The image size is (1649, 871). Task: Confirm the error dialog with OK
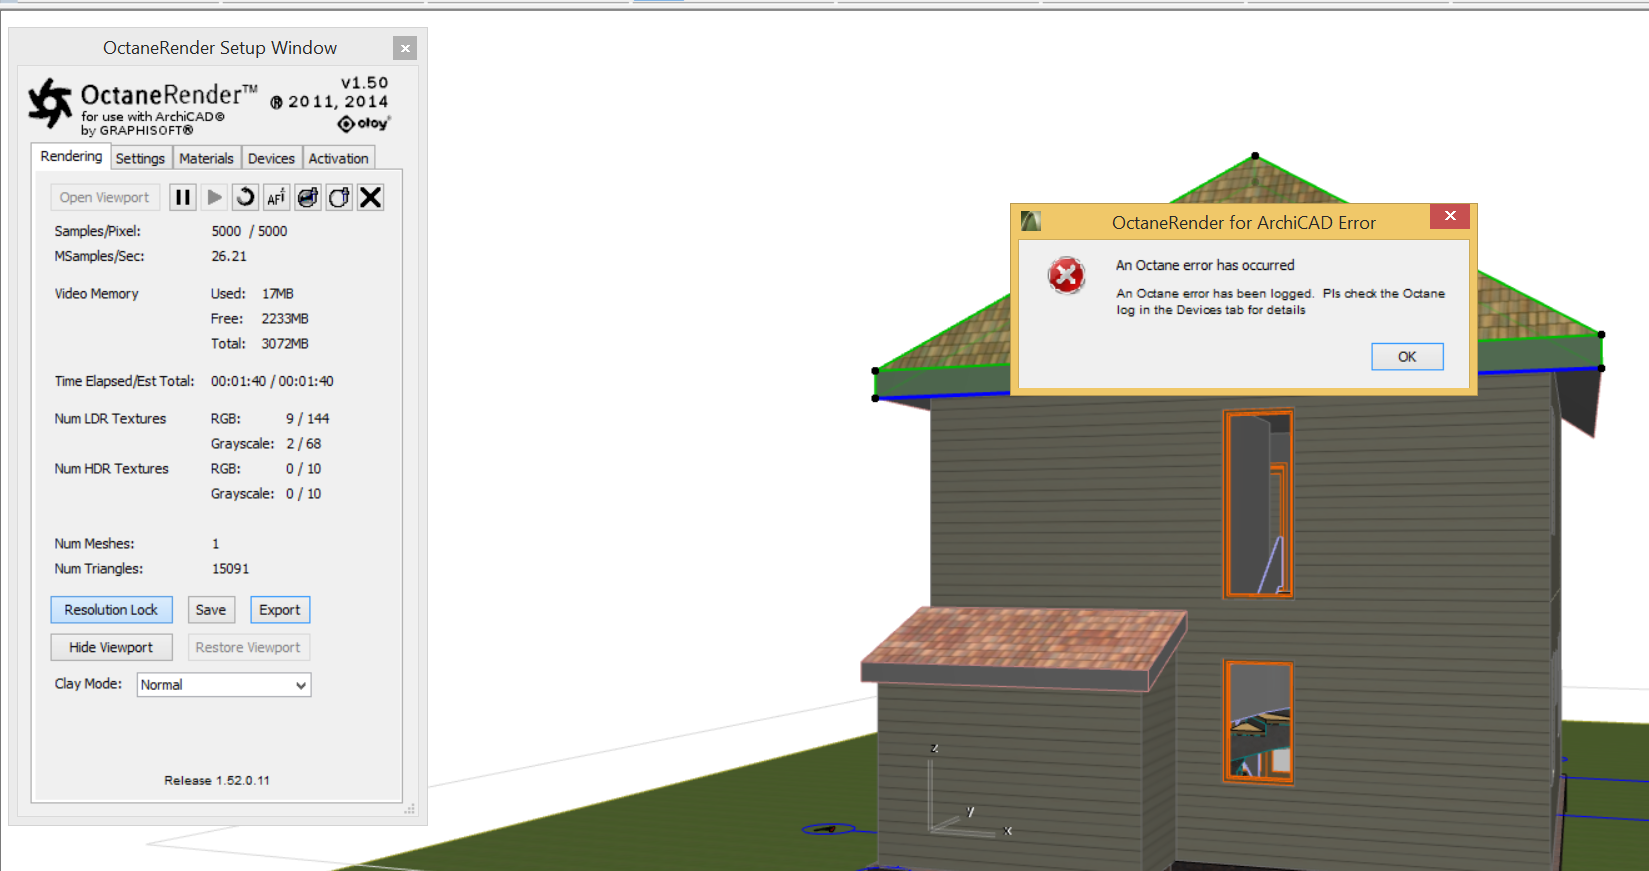(x=1407, y=357)
